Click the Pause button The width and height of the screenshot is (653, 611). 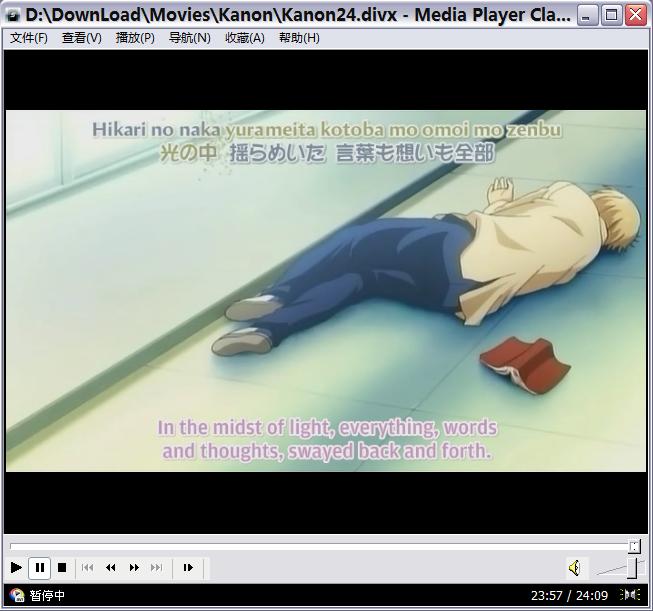click(x=40, y=568)
